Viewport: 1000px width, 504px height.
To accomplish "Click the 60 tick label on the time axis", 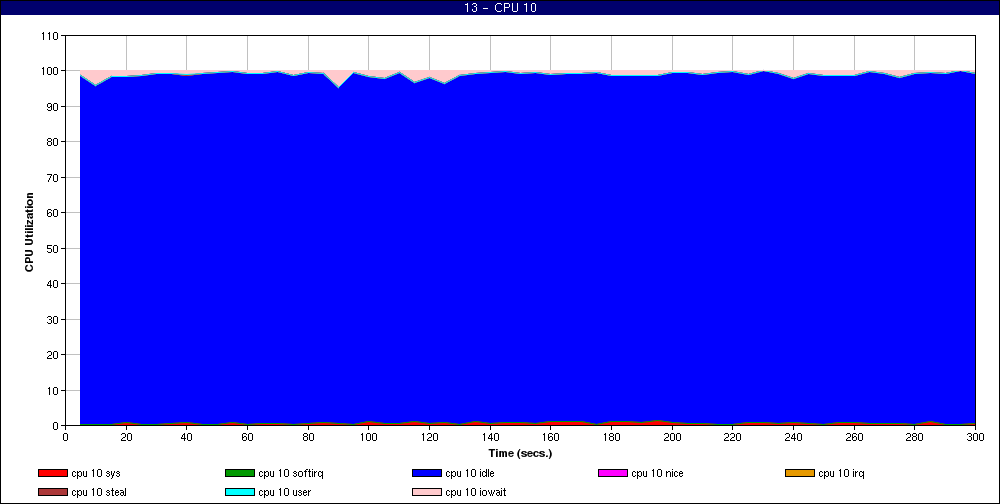I will click(x=247, y=437).
